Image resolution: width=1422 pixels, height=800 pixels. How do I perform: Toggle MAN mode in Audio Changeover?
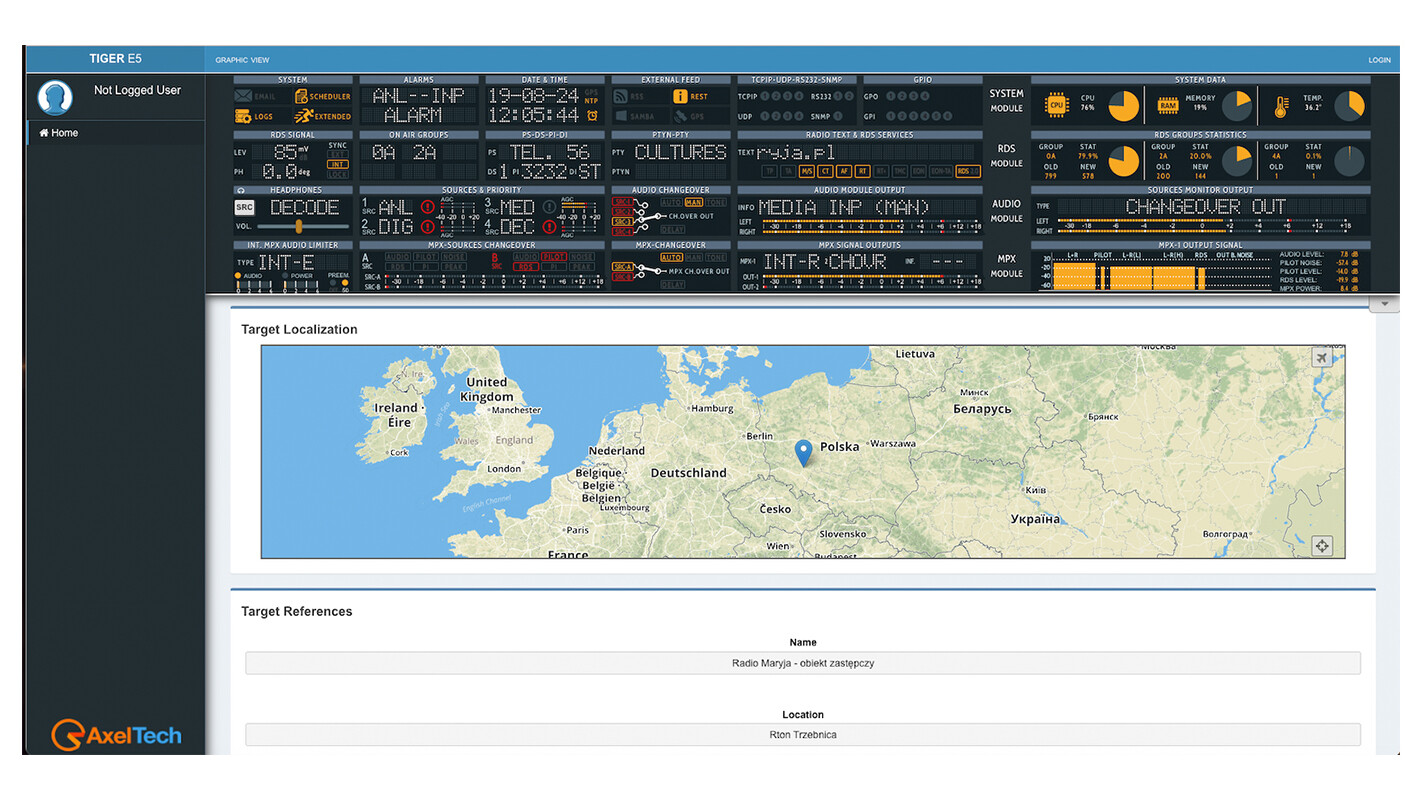point(693,203)
